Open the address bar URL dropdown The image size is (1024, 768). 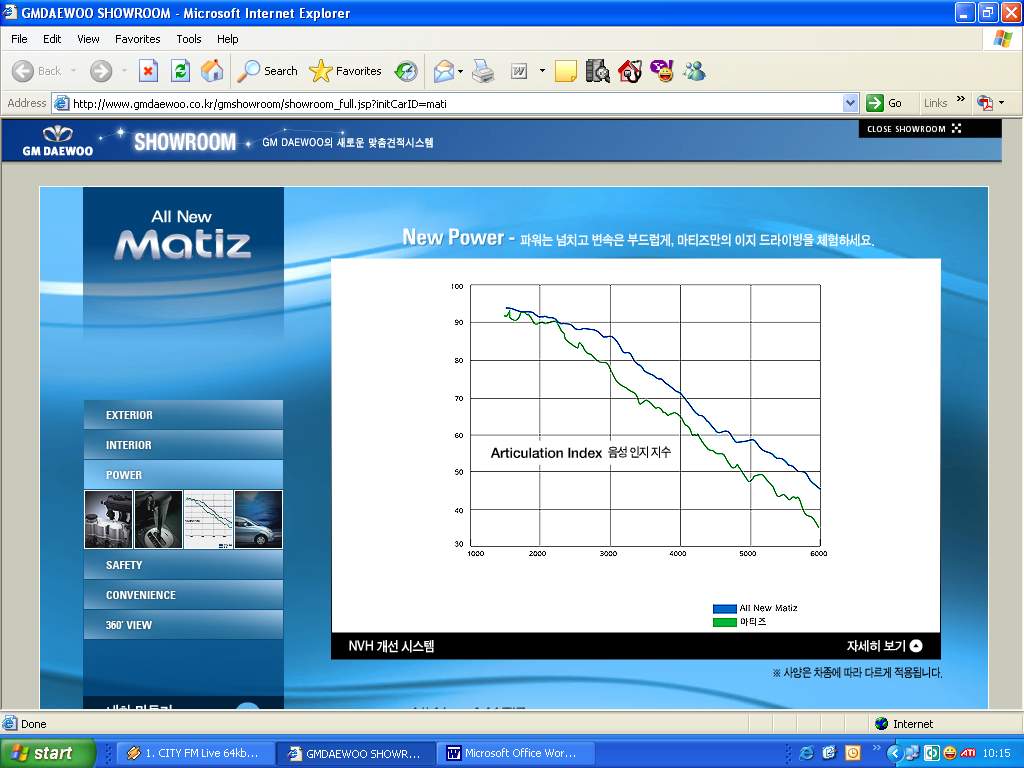(x=850, y=103)
